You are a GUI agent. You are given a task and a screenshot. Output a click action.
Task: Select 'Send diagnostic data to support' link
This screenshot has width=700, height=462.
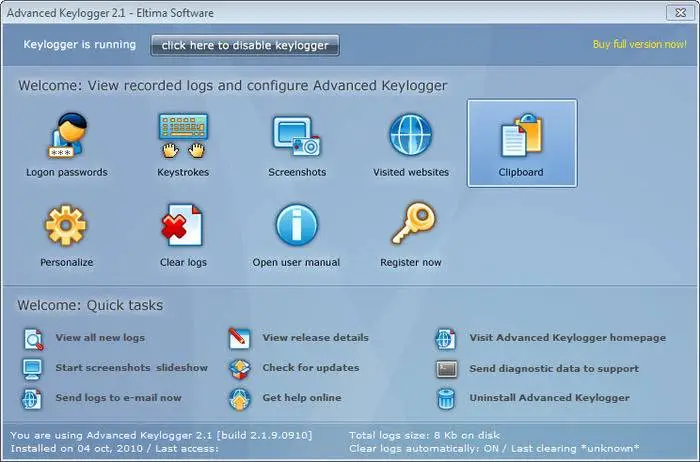click(x=554, y=369)
